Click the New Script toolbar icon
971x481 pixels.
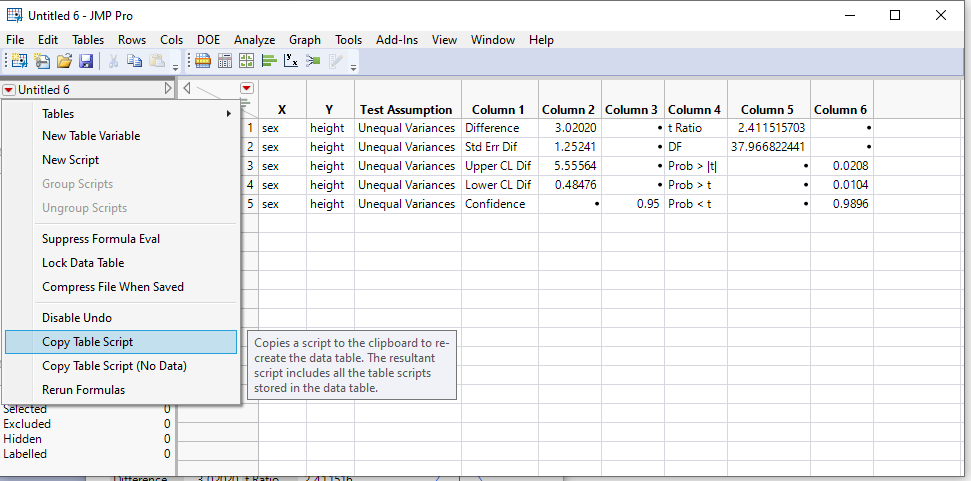tap(42, 61)
